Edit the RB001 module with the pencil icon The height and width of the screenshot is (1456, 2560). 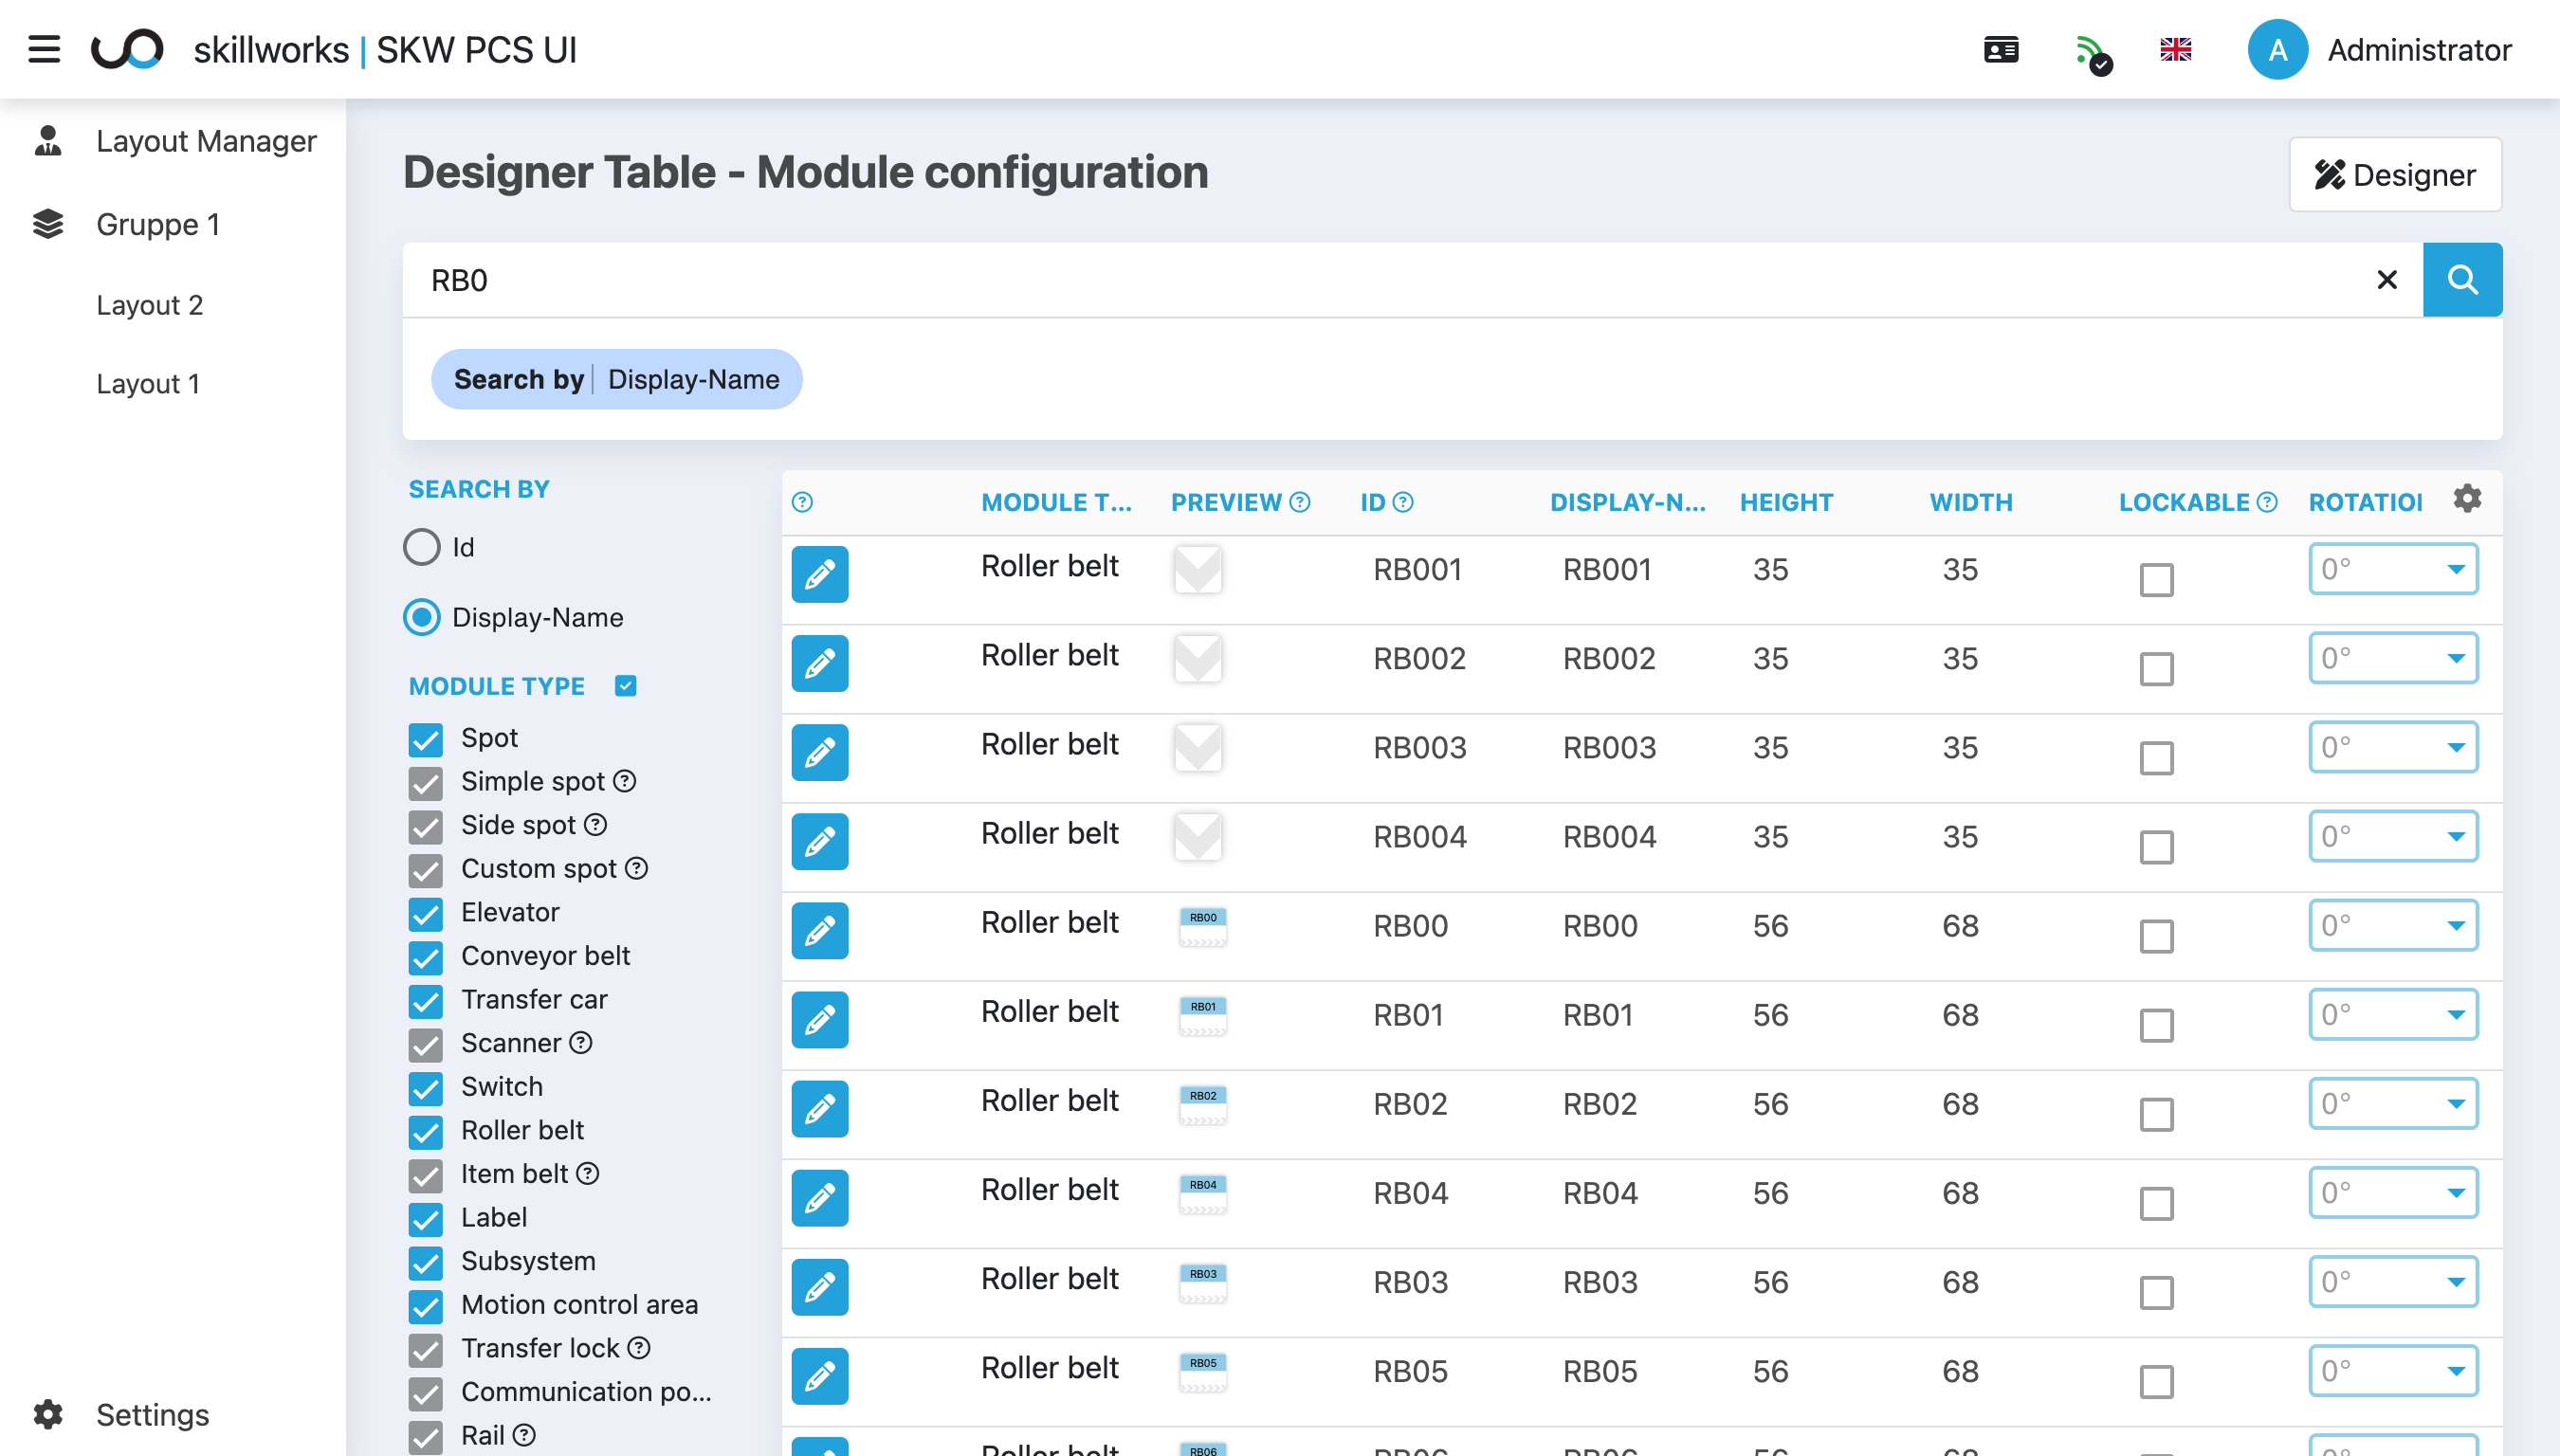(819, 575)
